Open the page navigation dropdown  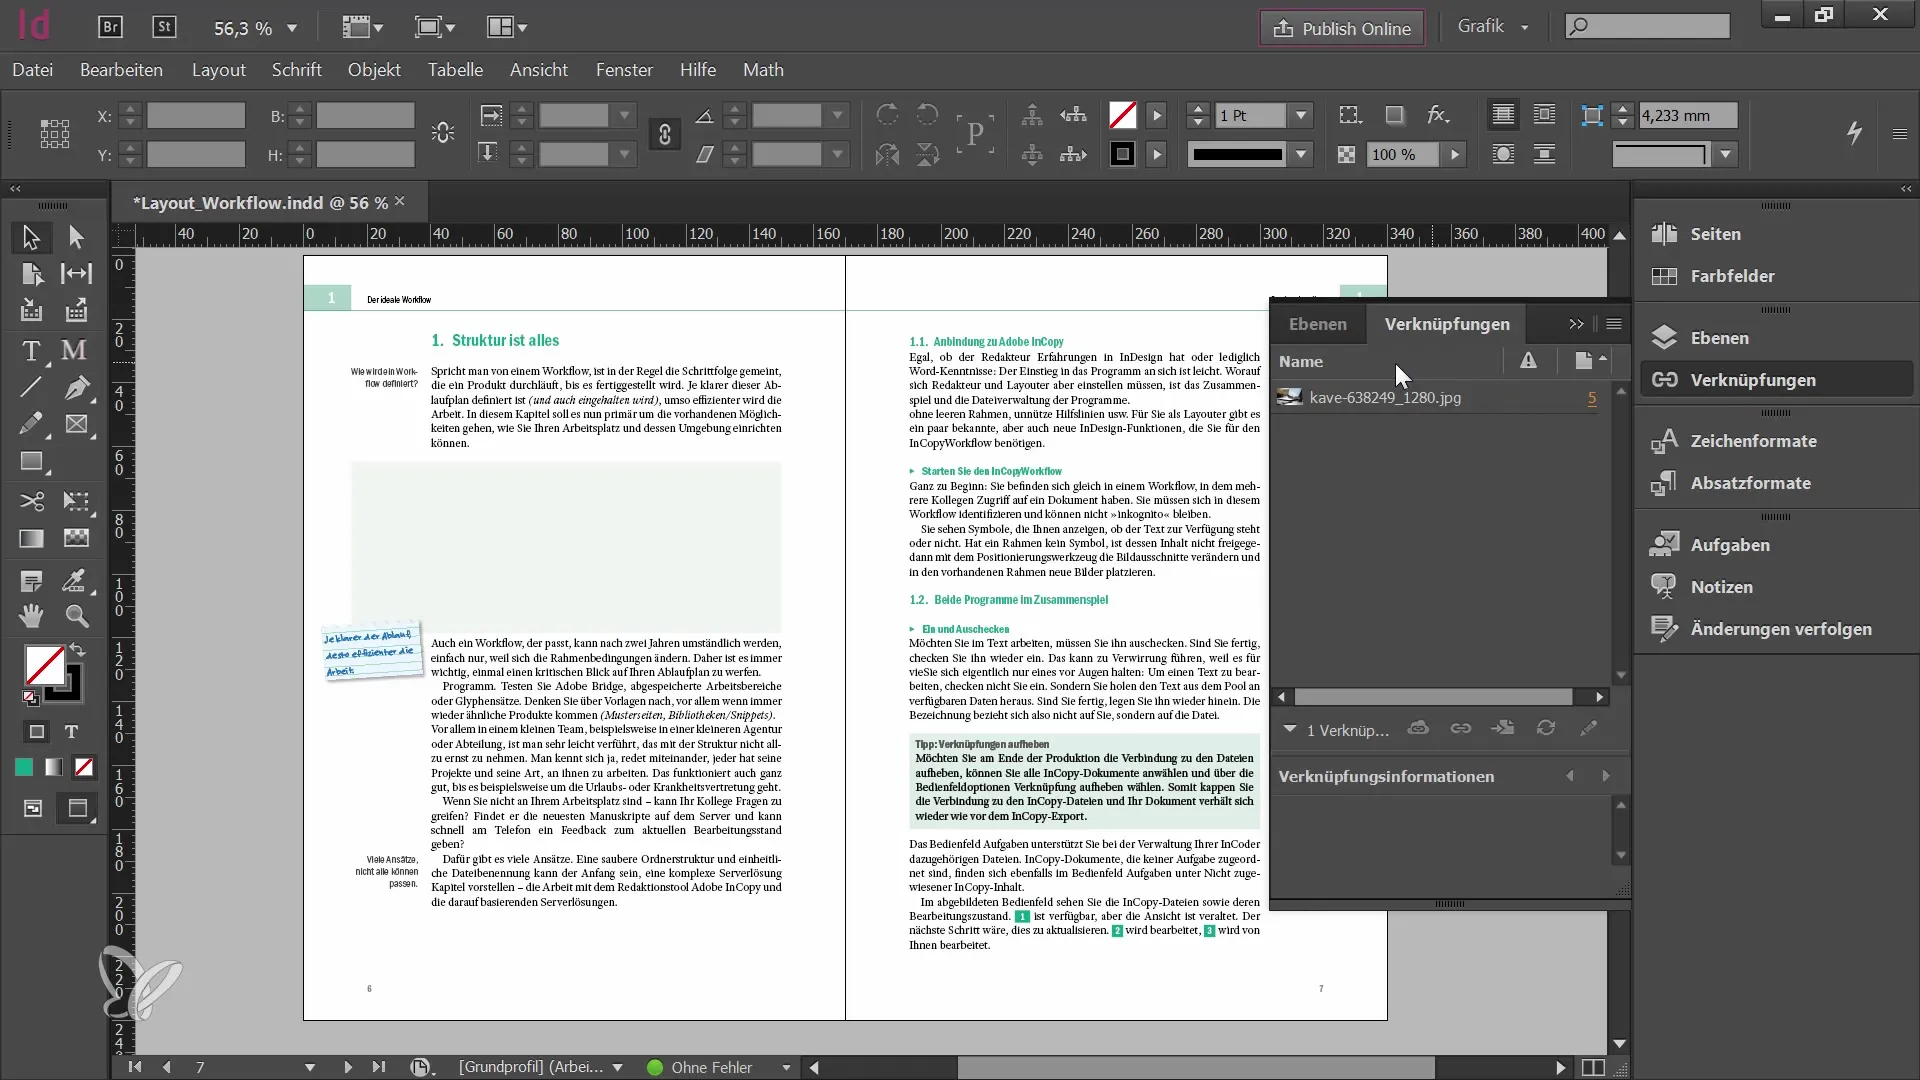(309, 1065)
